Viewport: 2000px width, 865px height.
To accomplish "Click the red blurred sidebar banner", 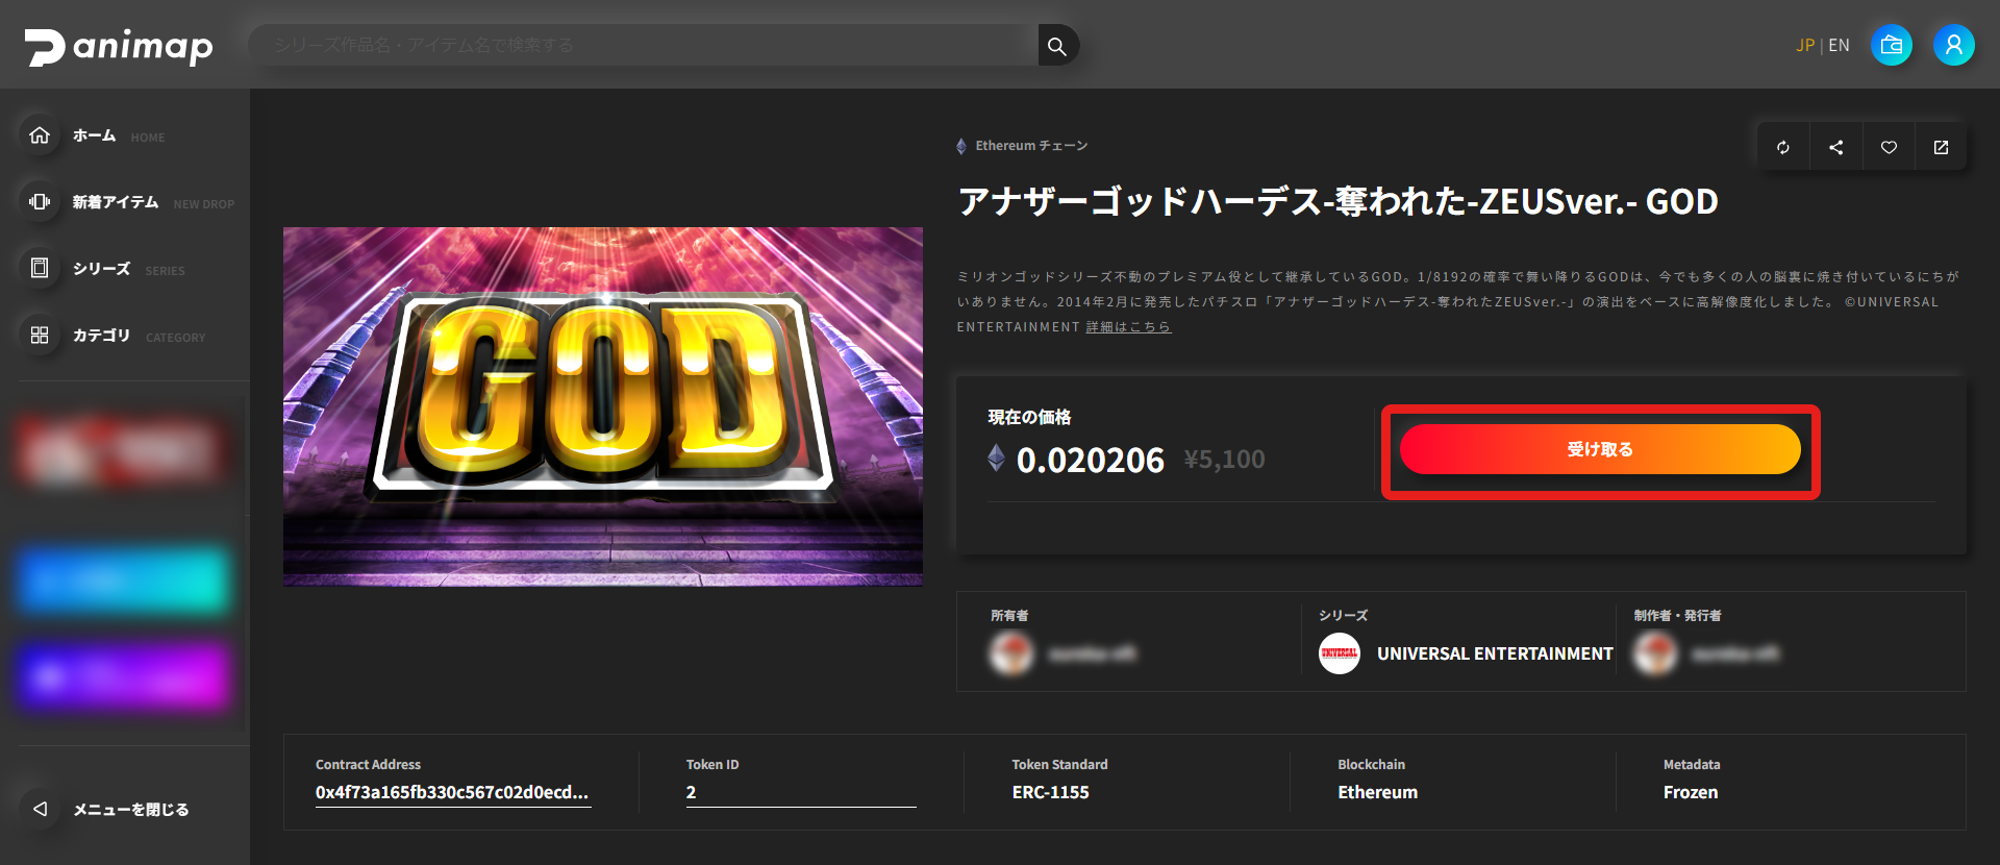I will 123,452.
